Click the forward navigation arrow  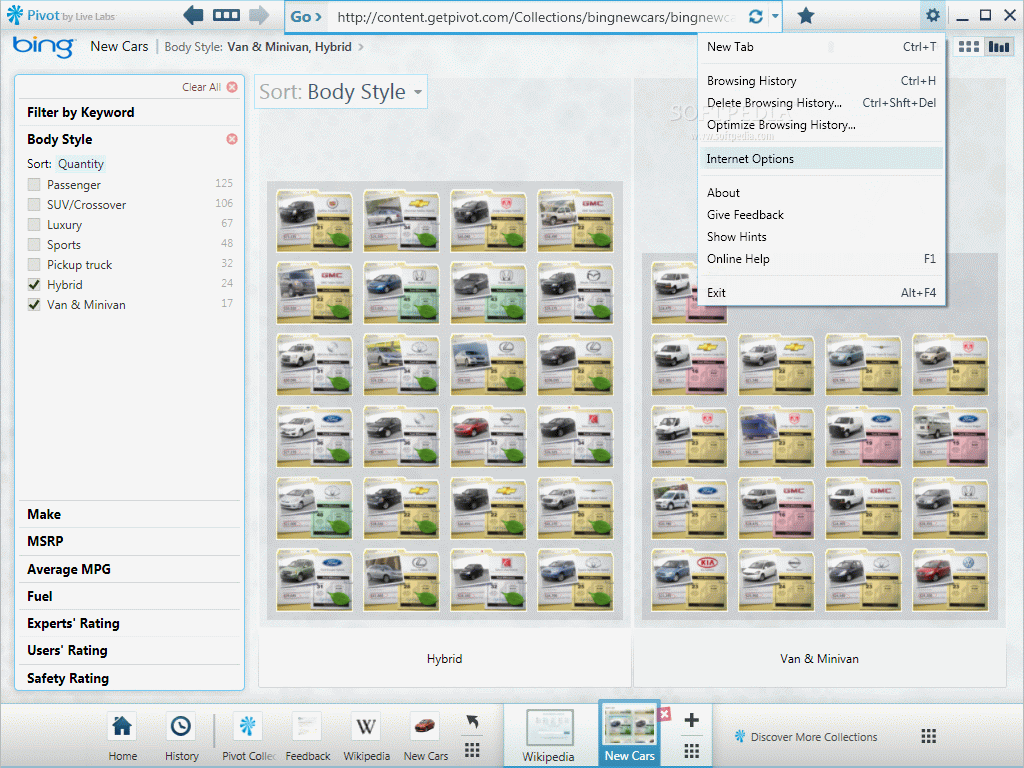pos(259,15)
